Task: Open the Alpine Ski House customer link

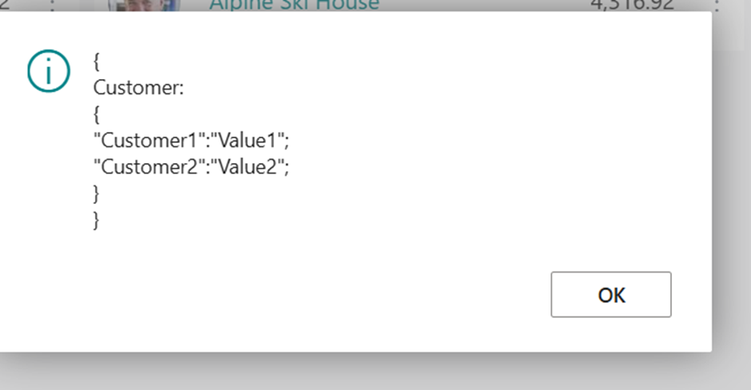Action: pyautogui.click(x=294, y=5)
